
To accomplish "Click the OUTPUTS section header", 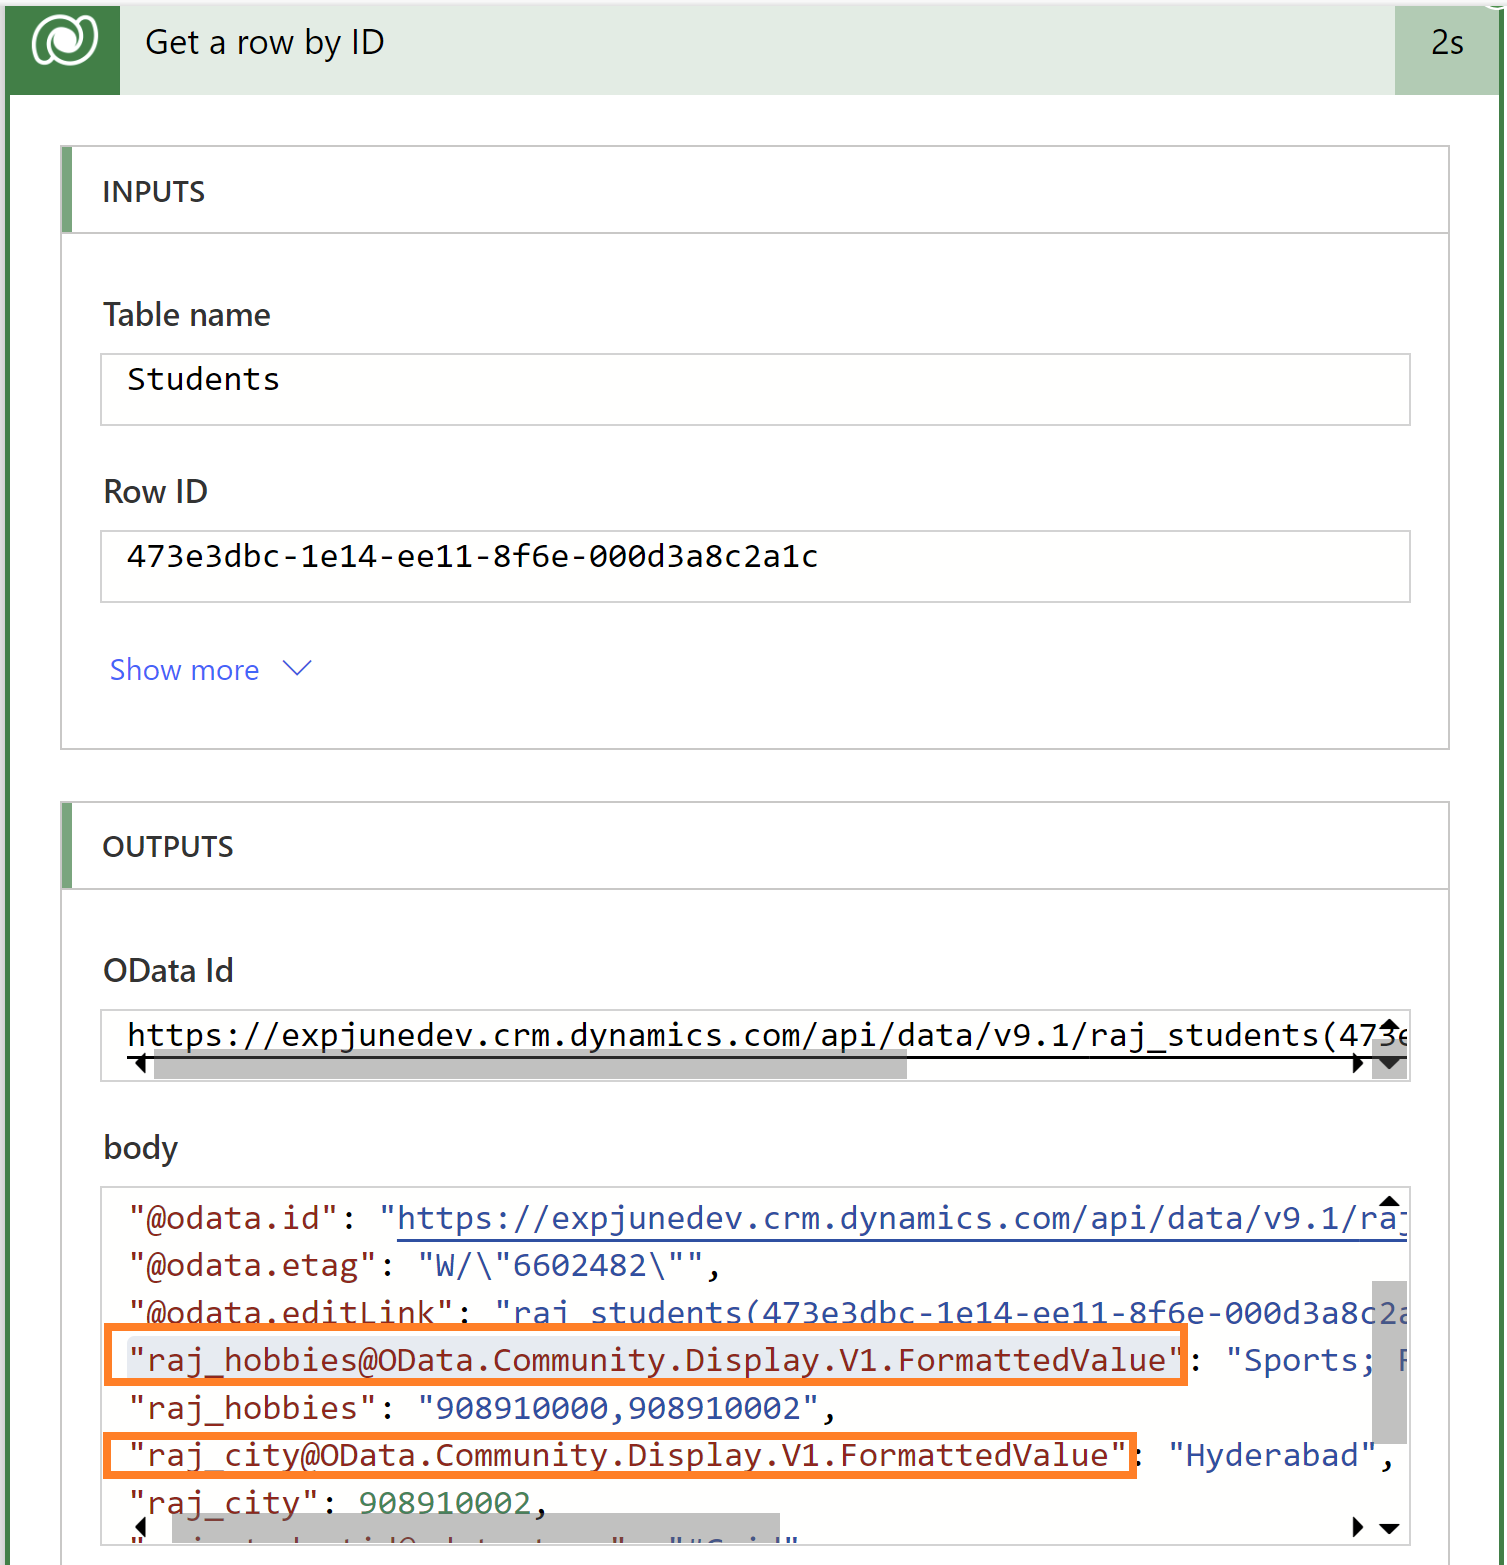I will click(168, 847).
